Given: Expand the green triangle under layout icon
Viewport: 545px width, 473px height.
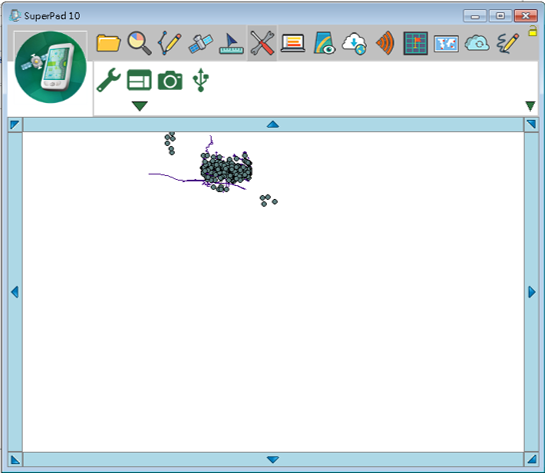Looking at the screenshot, I should point(140,106).
